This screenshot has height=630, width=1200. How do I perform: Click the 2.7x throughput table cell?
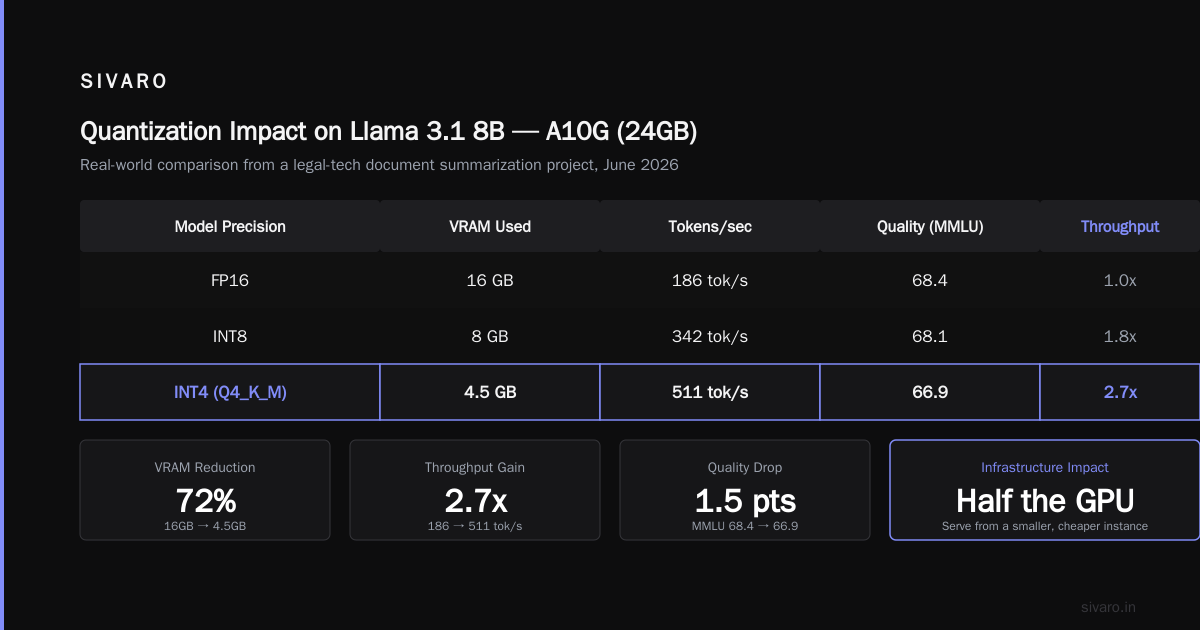[1120, 392]
